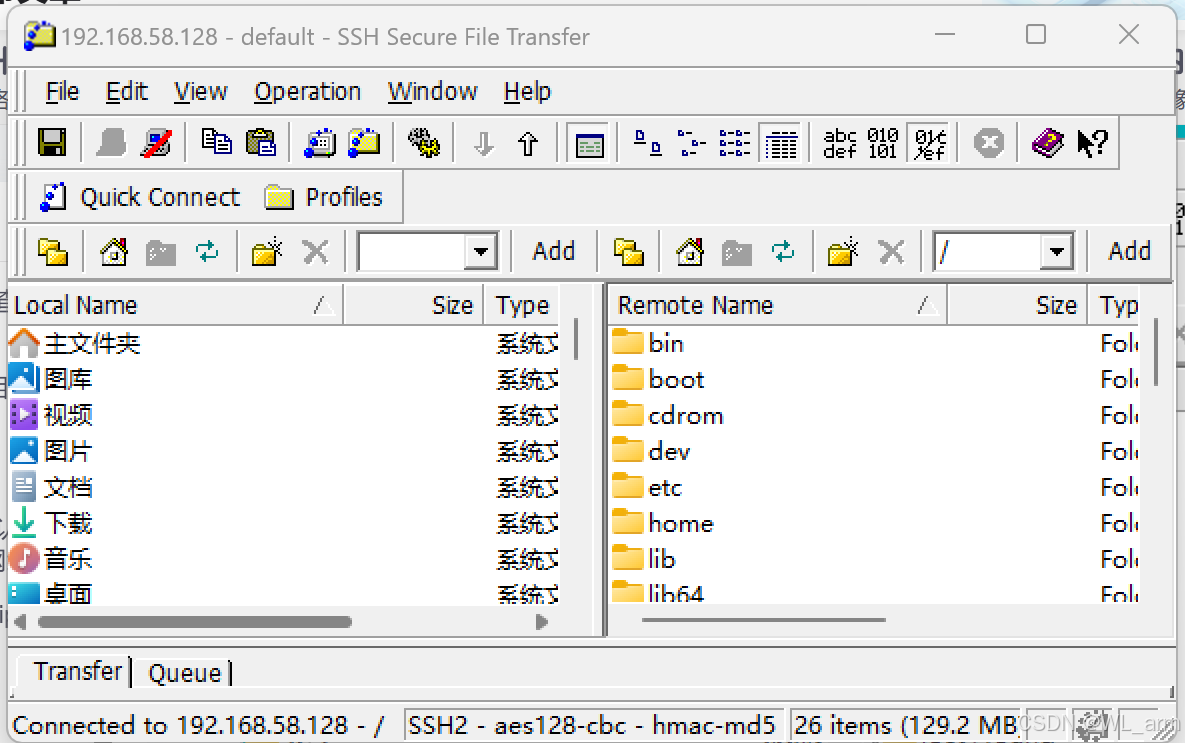
Task: Click remote pane Add button
Action: (x=1129, y=251)
